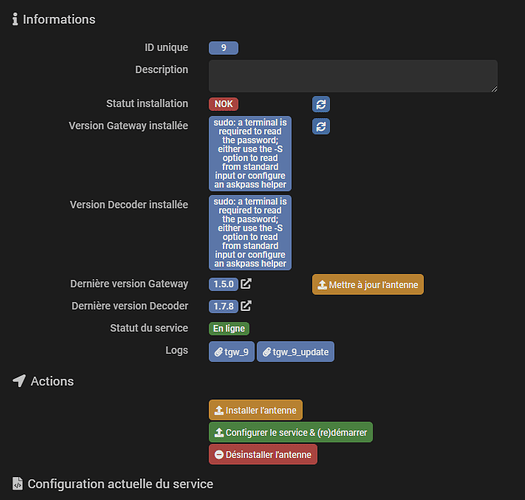525x500 pixels.
Task: Click the Informations 'i' icon
Action: 15,19
